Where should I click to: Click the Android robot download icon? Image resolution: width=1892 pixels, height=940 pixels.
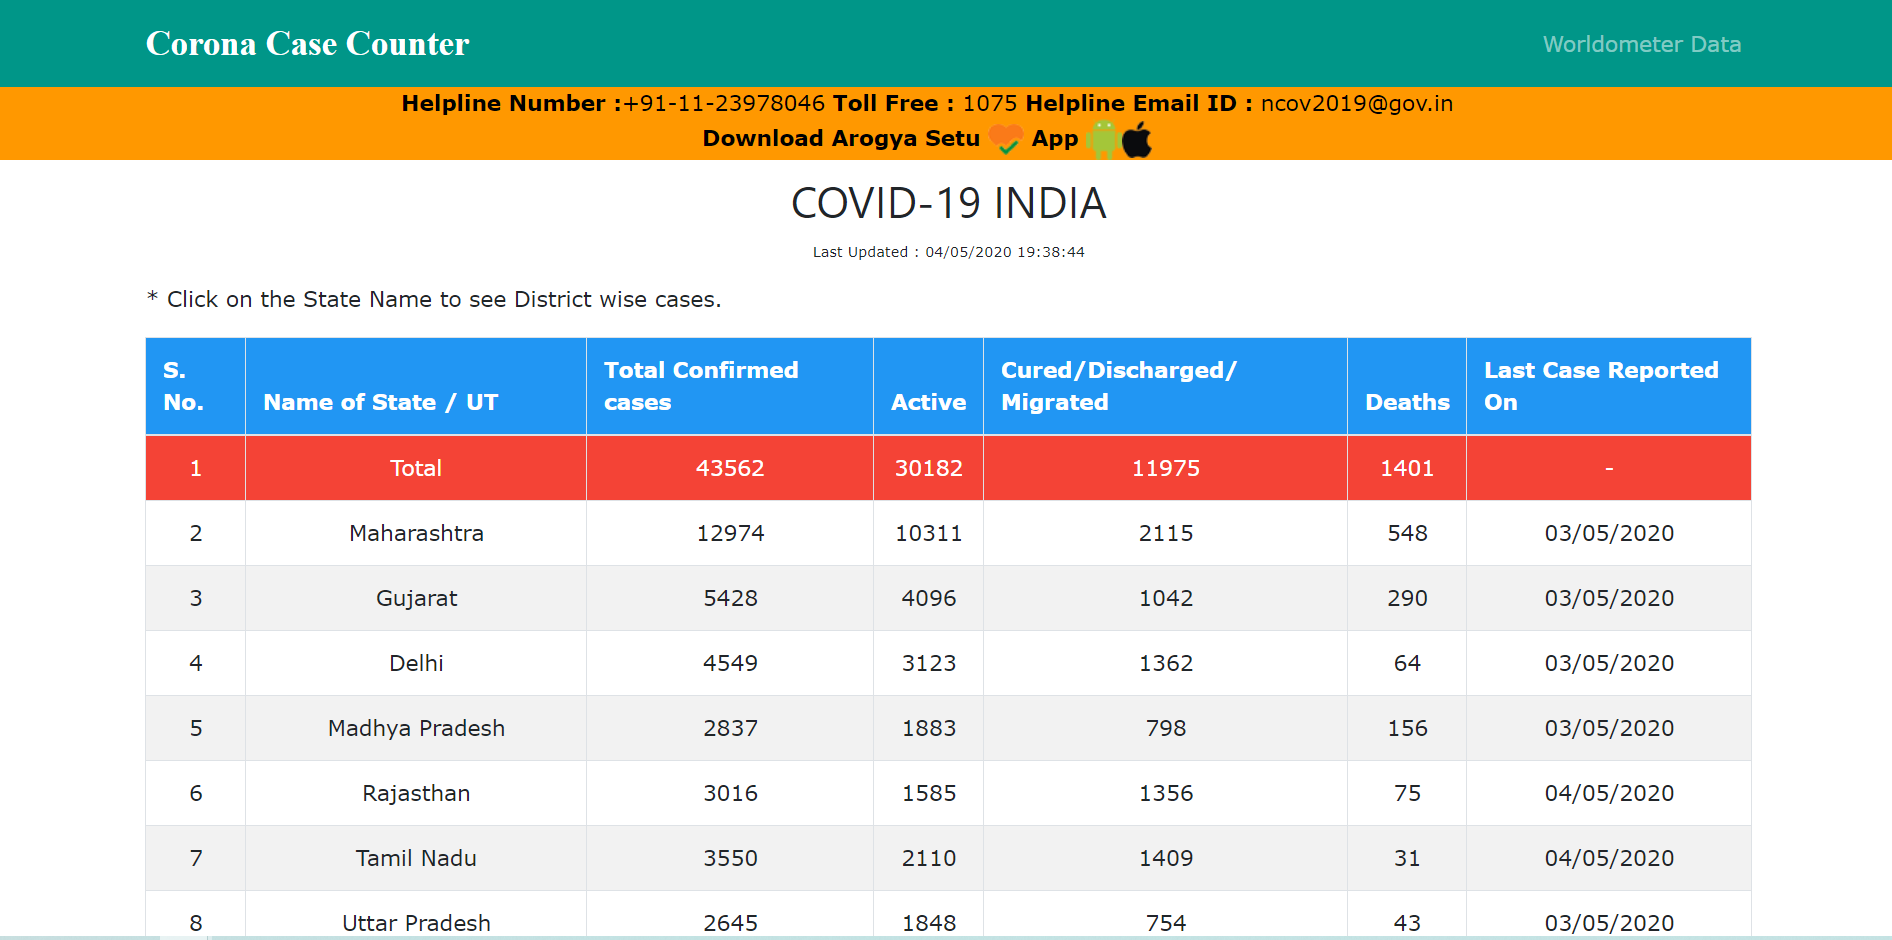pyautogui.click(x=1102, y=139)
